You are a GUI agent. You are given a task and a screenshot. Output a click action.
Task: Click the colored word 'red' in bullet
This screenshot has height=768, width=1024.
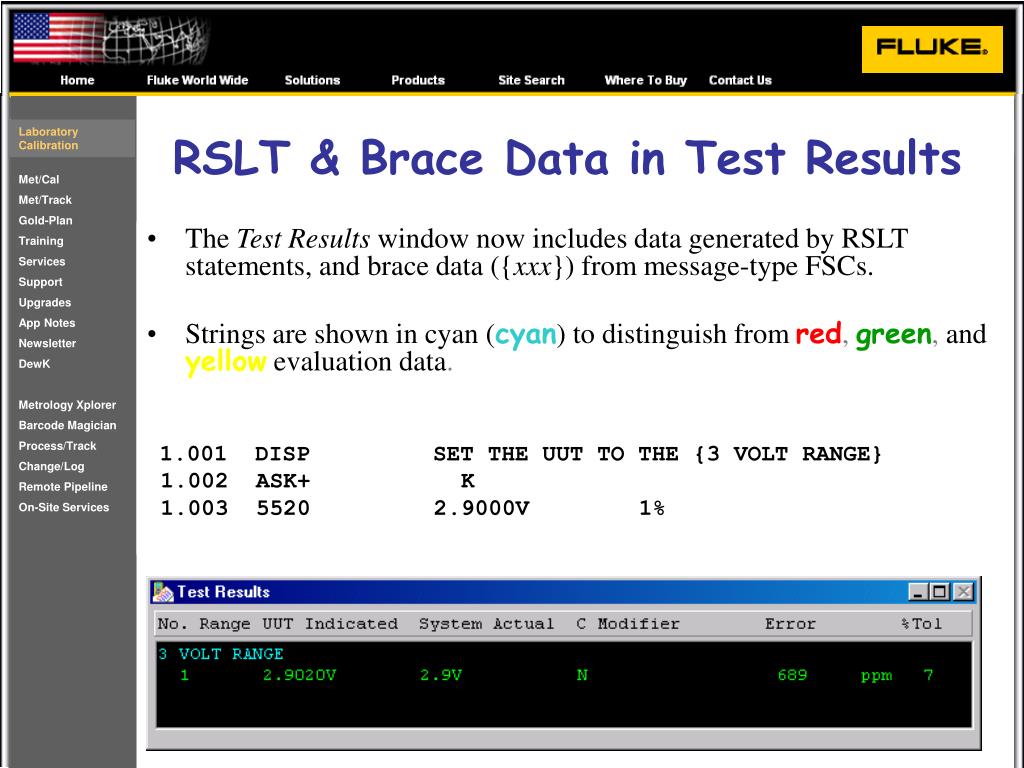pos(818,334)
